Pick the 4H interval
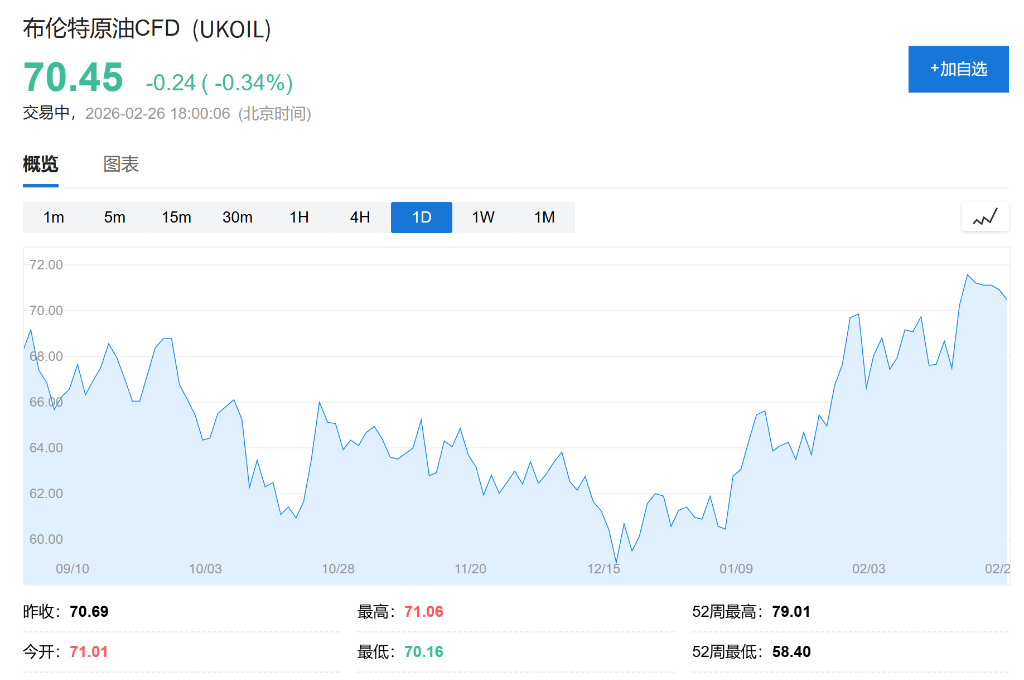 click(360, 217)
